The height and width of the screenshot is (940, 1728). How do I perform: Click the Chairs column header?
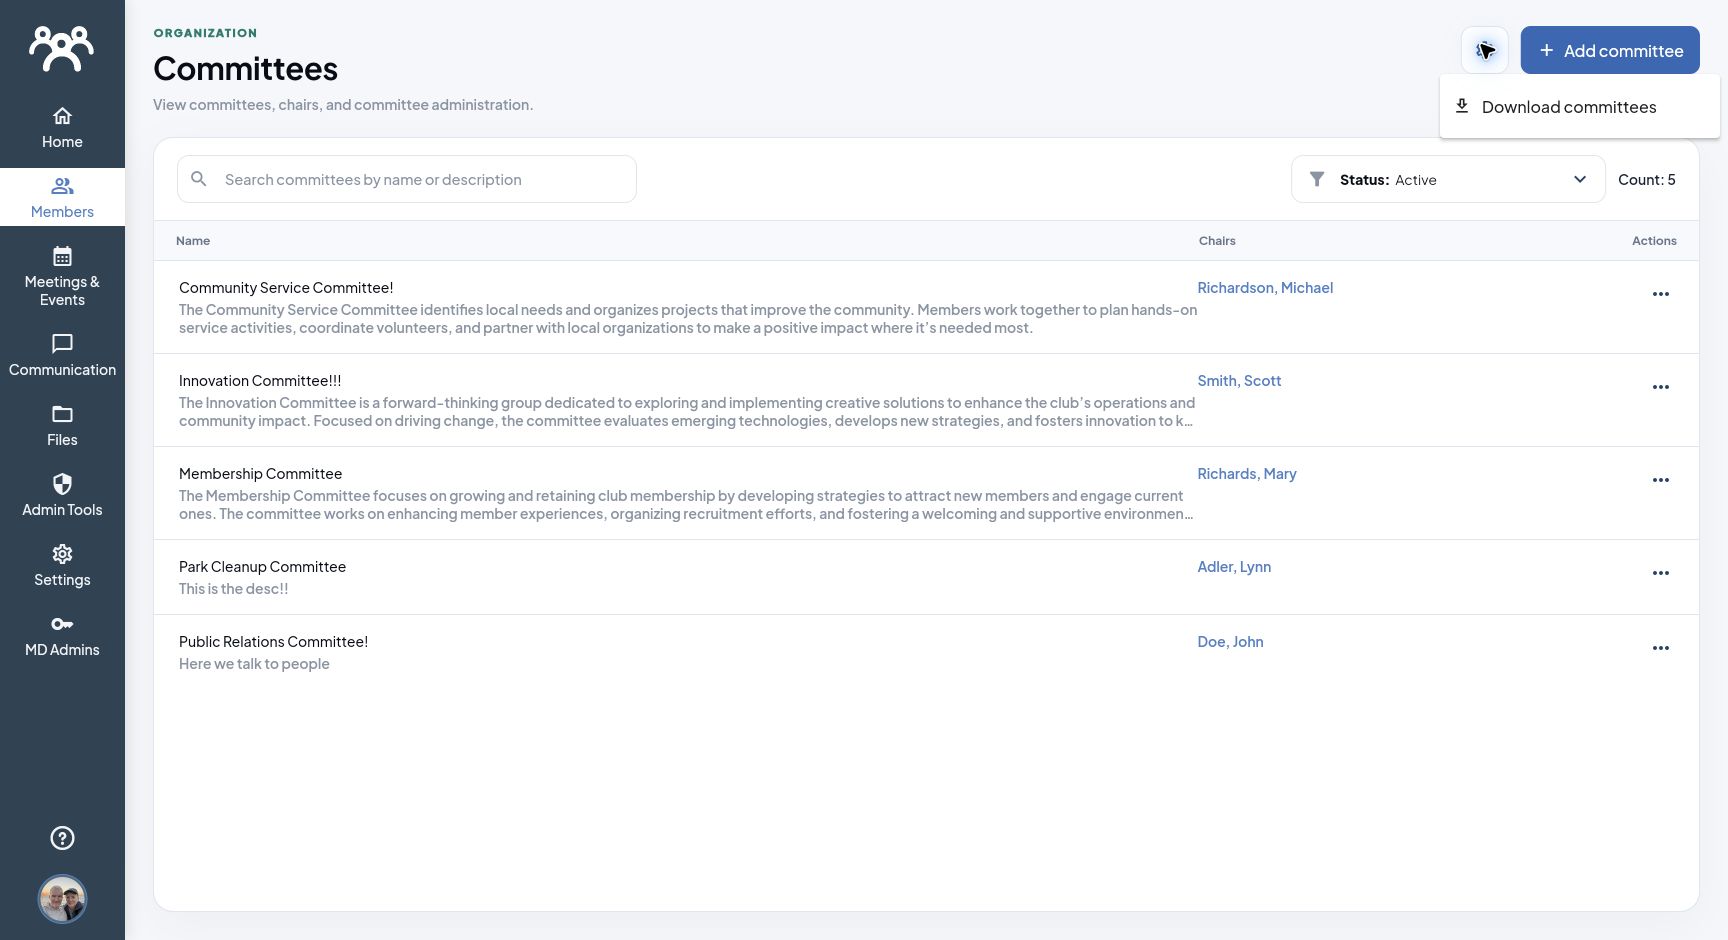(x=1217, y=241)
